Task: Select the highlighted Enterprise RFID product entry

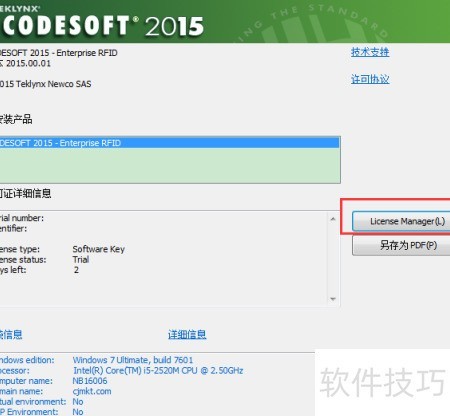Action: coord(169,143)
